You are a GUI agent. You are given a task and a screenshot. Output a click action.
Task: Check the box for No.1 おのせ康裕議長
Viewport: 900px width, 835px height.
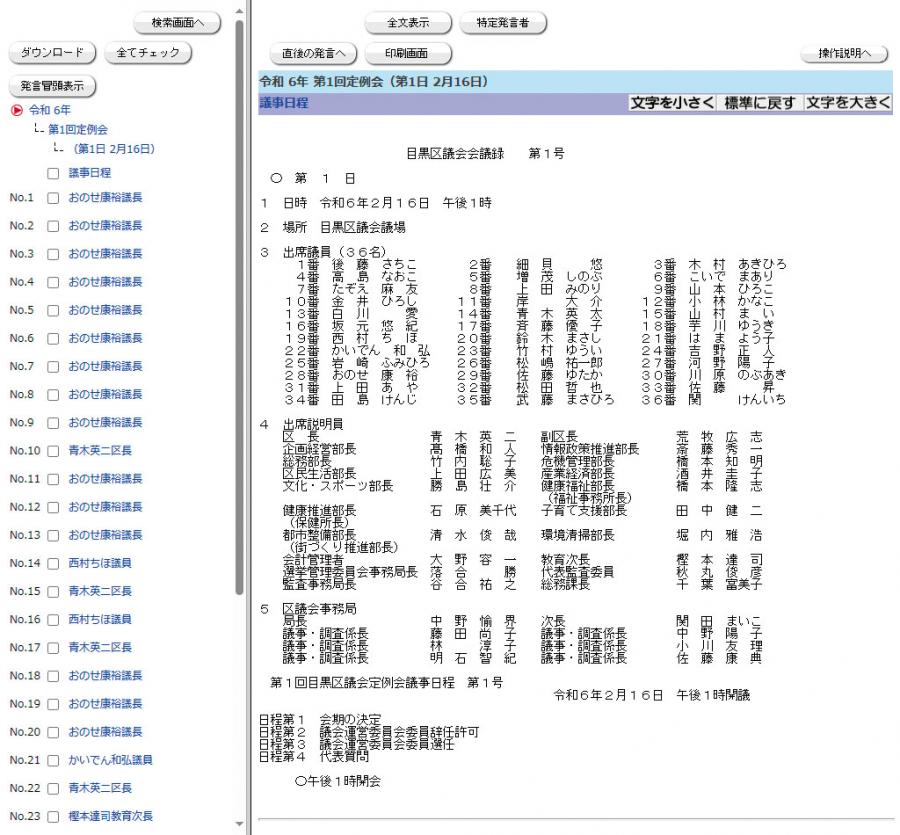click(54, 198)
